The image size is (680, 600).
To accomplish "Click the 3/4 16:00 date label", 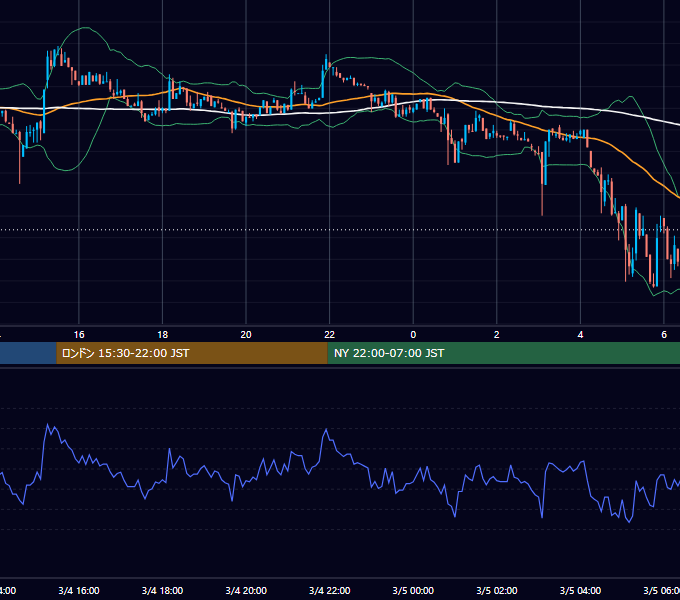I will pos(79,591).
